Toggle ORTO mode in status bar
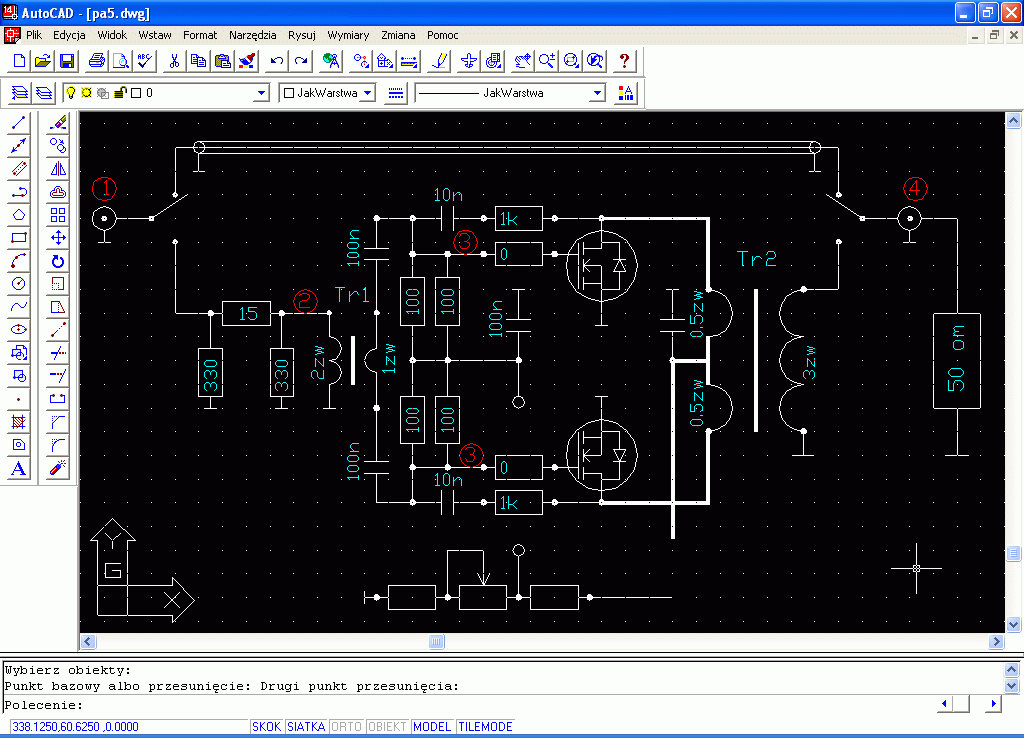 pos(346,727)
